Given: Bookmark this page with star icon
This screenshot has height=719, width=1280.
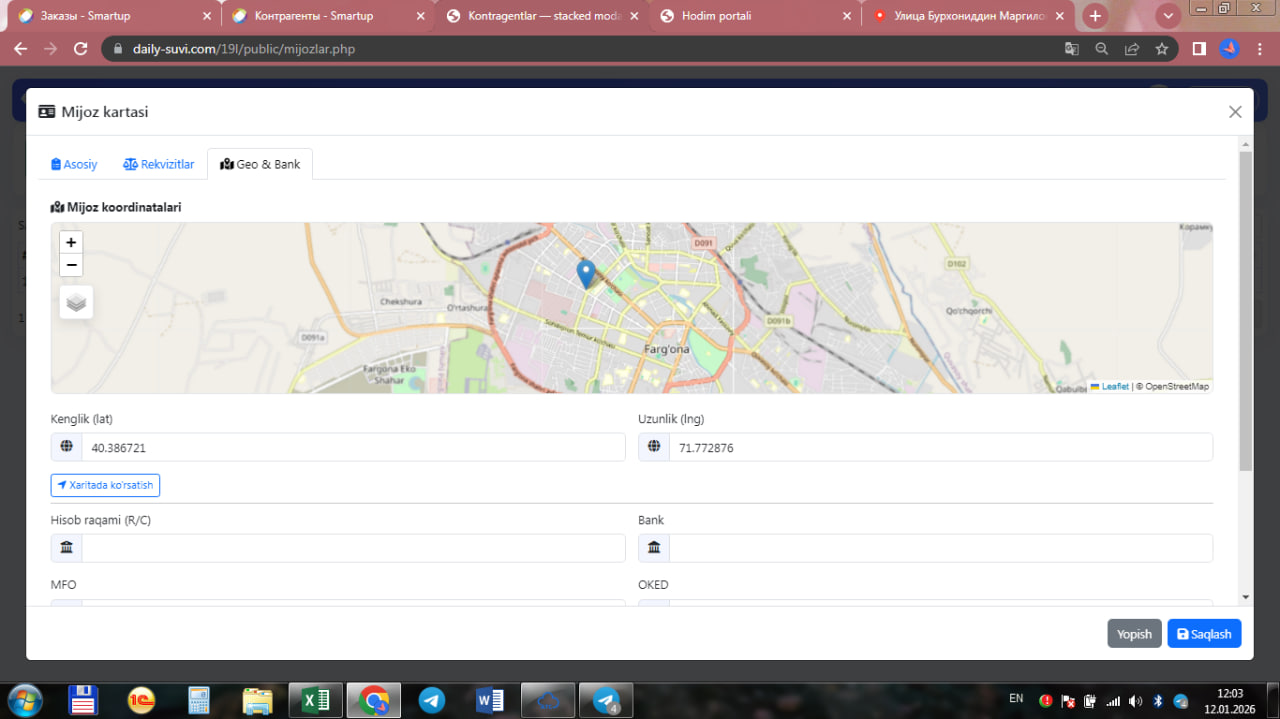Looking at the screenshot, I should point(1161,48).
